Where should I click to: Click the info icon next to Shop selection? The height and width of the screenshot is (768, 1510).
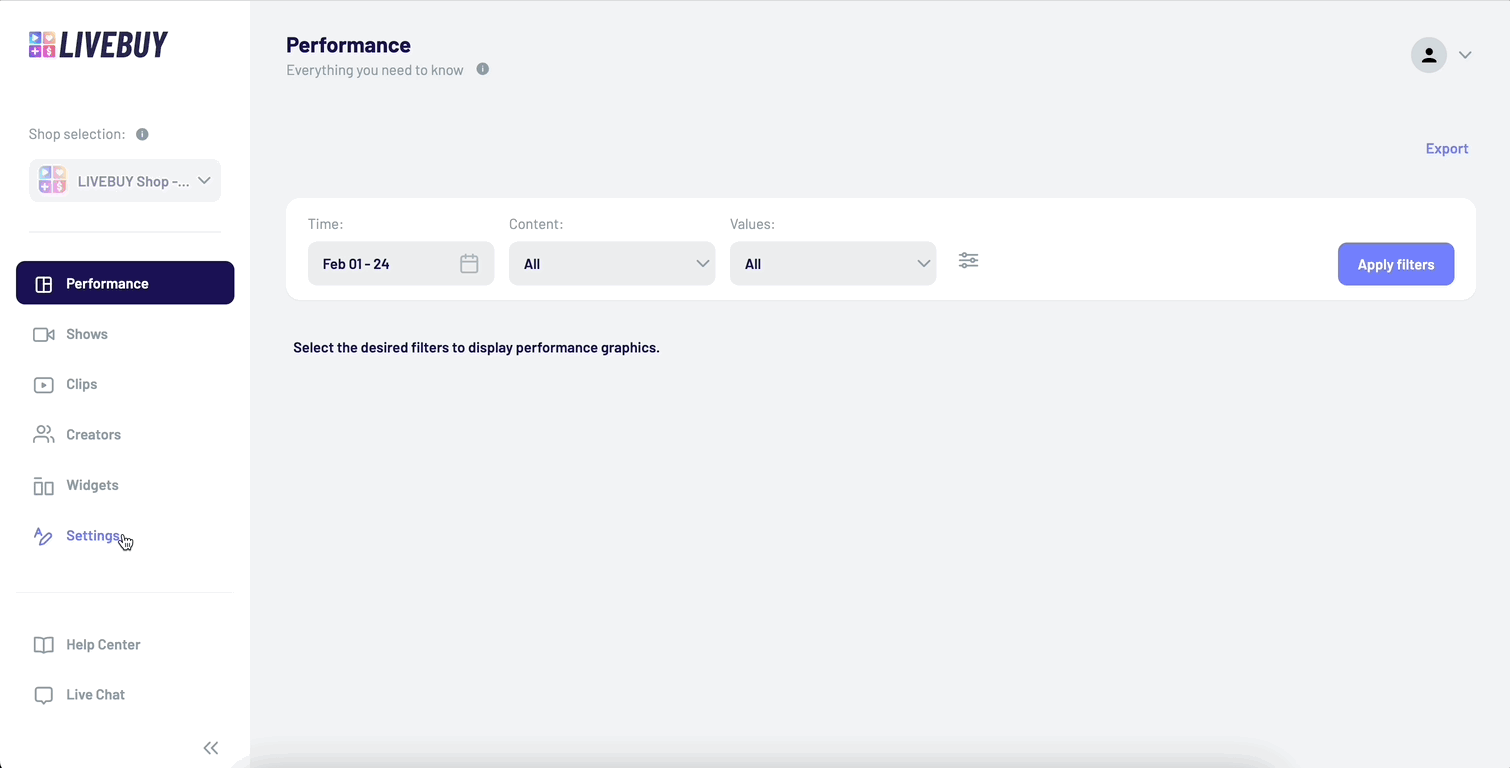click(141, 134)
